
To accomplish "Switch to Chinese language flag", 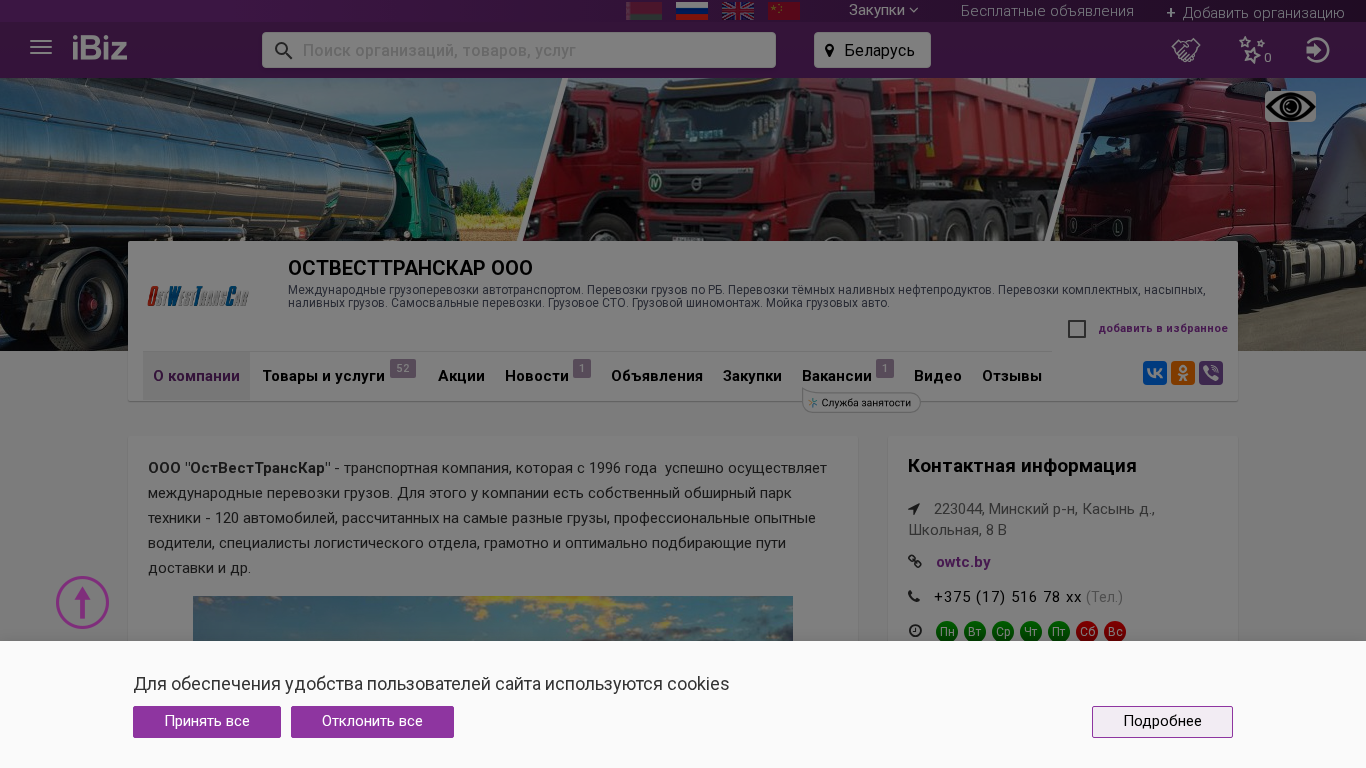I will tap(784, 11).
